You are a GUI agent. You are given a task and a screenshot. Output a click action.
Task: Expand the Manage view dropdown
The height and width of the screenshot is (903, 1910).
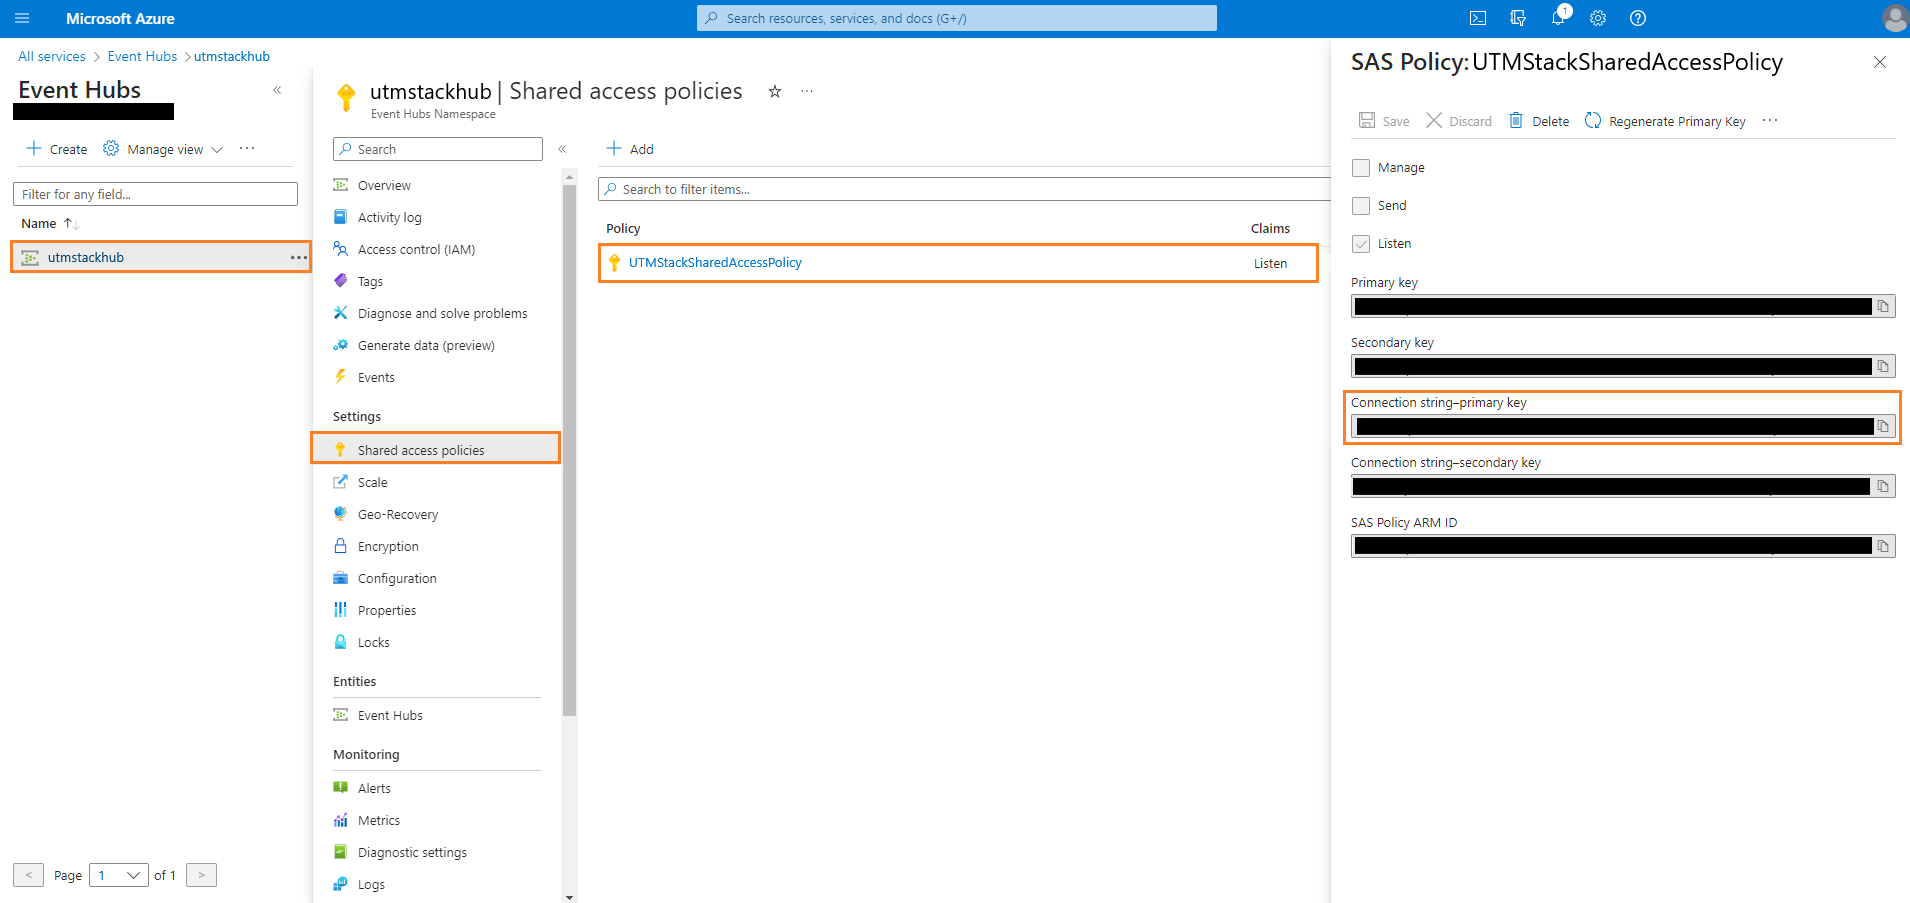coord(163,149)
